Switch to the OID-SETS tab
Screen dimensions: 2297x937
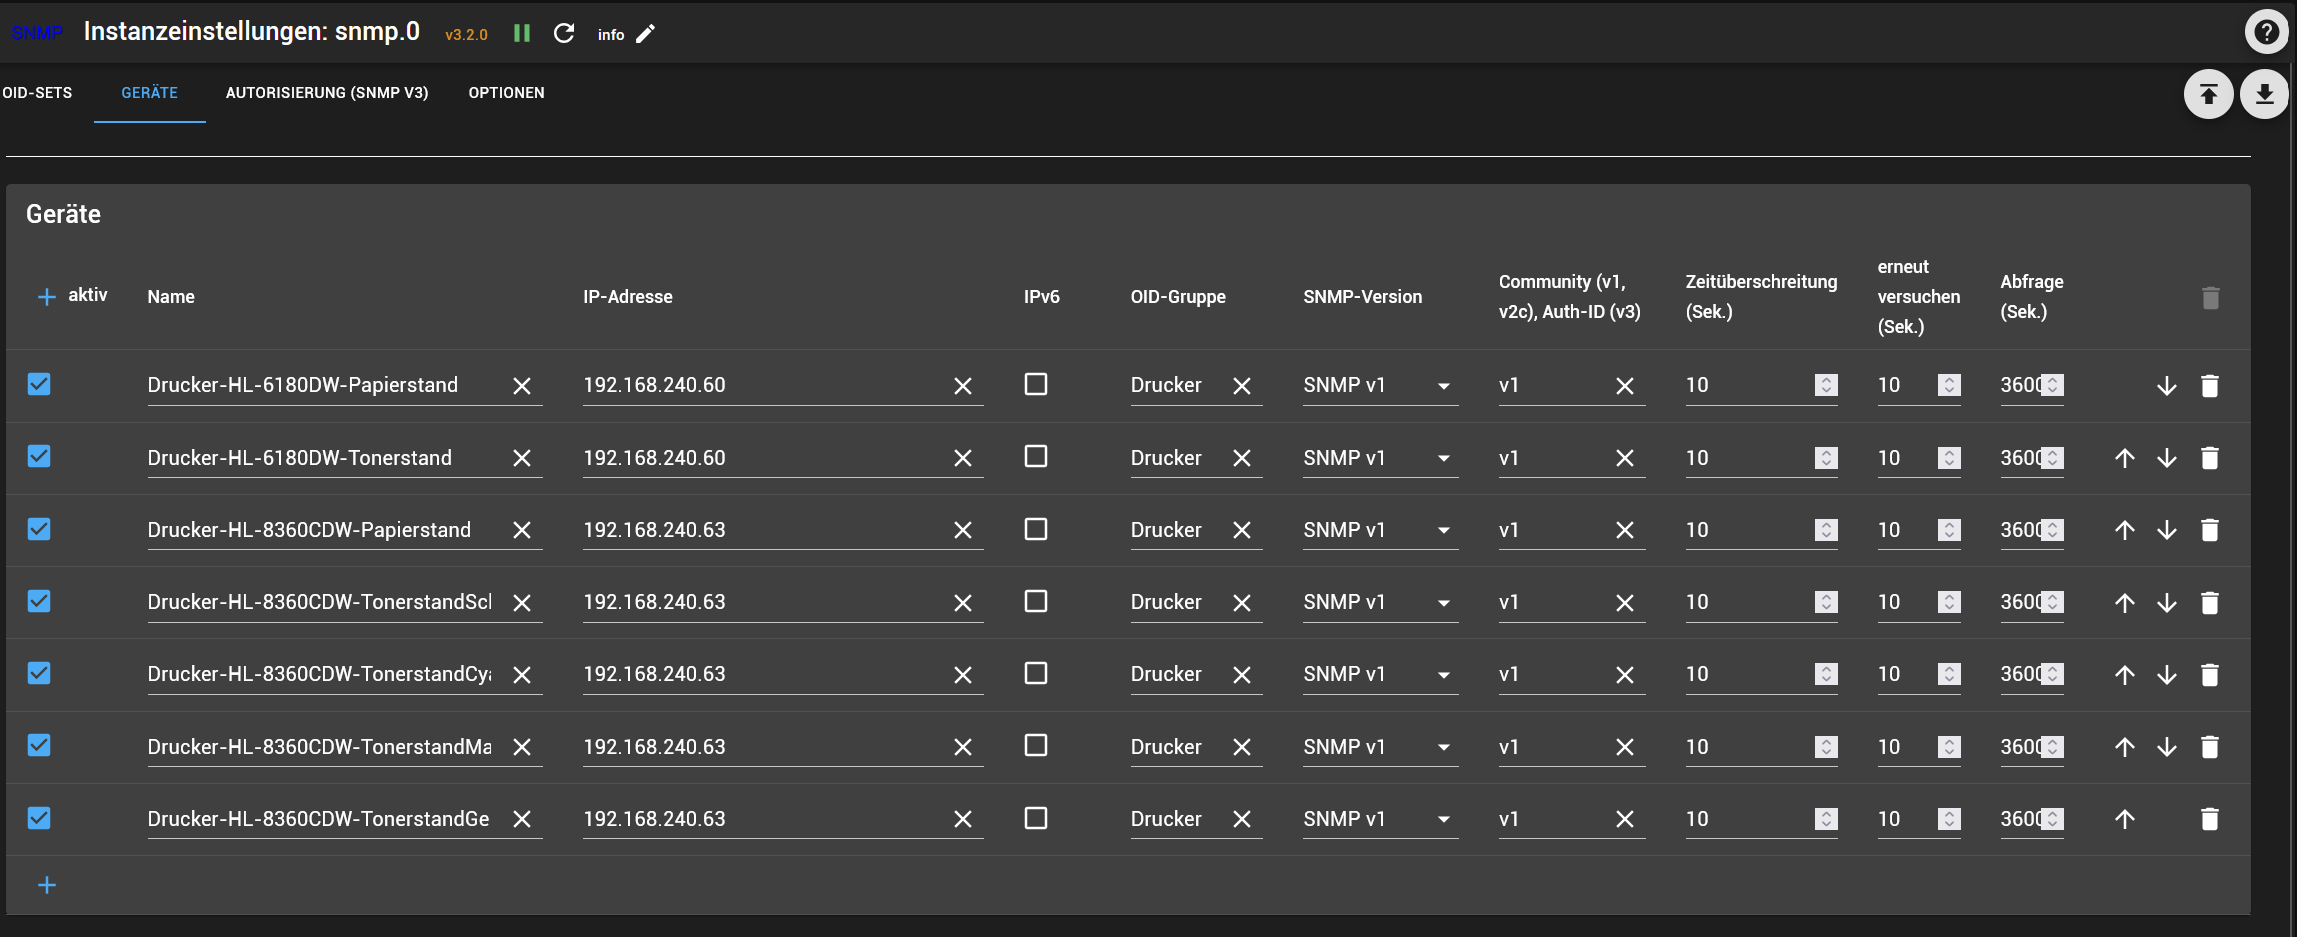pyautogui.click(x=37, y=93)
